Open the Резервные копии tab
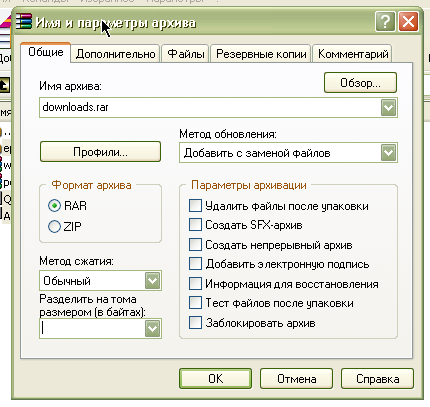 [x=261, y=54]
